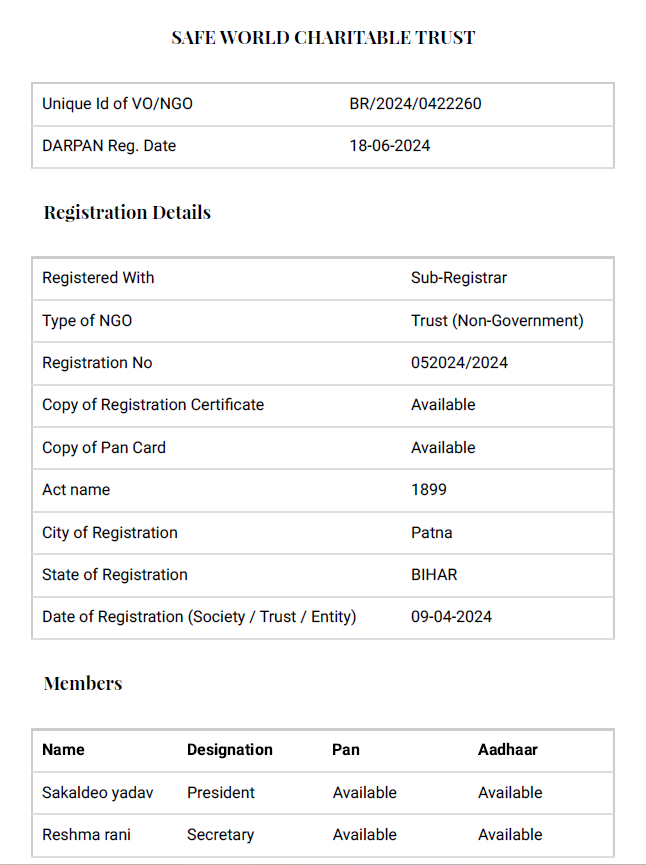This screenshot has width=646, height=865.
Task: Select the city value Patna
Action: (x=431, y=533)
